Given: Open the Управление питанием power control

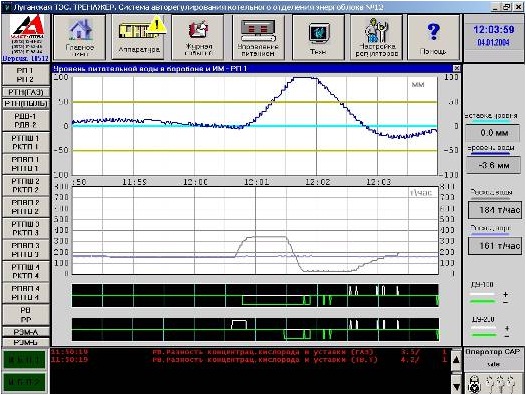Looking at the screenshot, I should click(x=258, y=37).
